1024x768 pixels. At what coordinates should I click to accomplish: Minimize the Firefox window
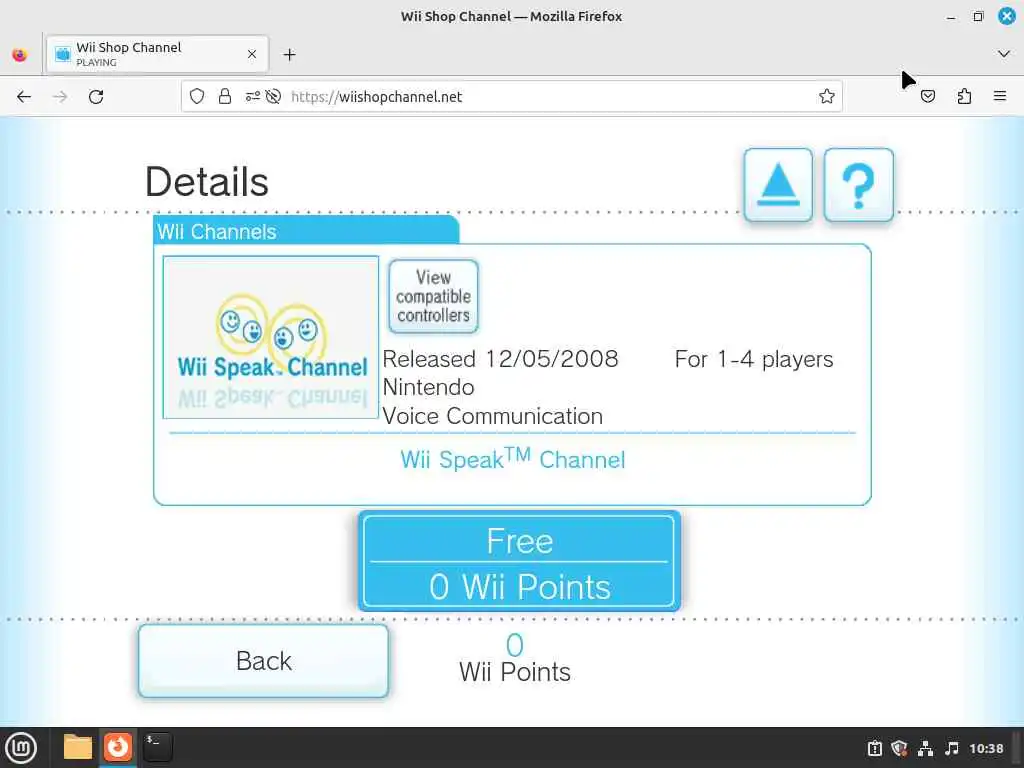click(x=951, y=17)
